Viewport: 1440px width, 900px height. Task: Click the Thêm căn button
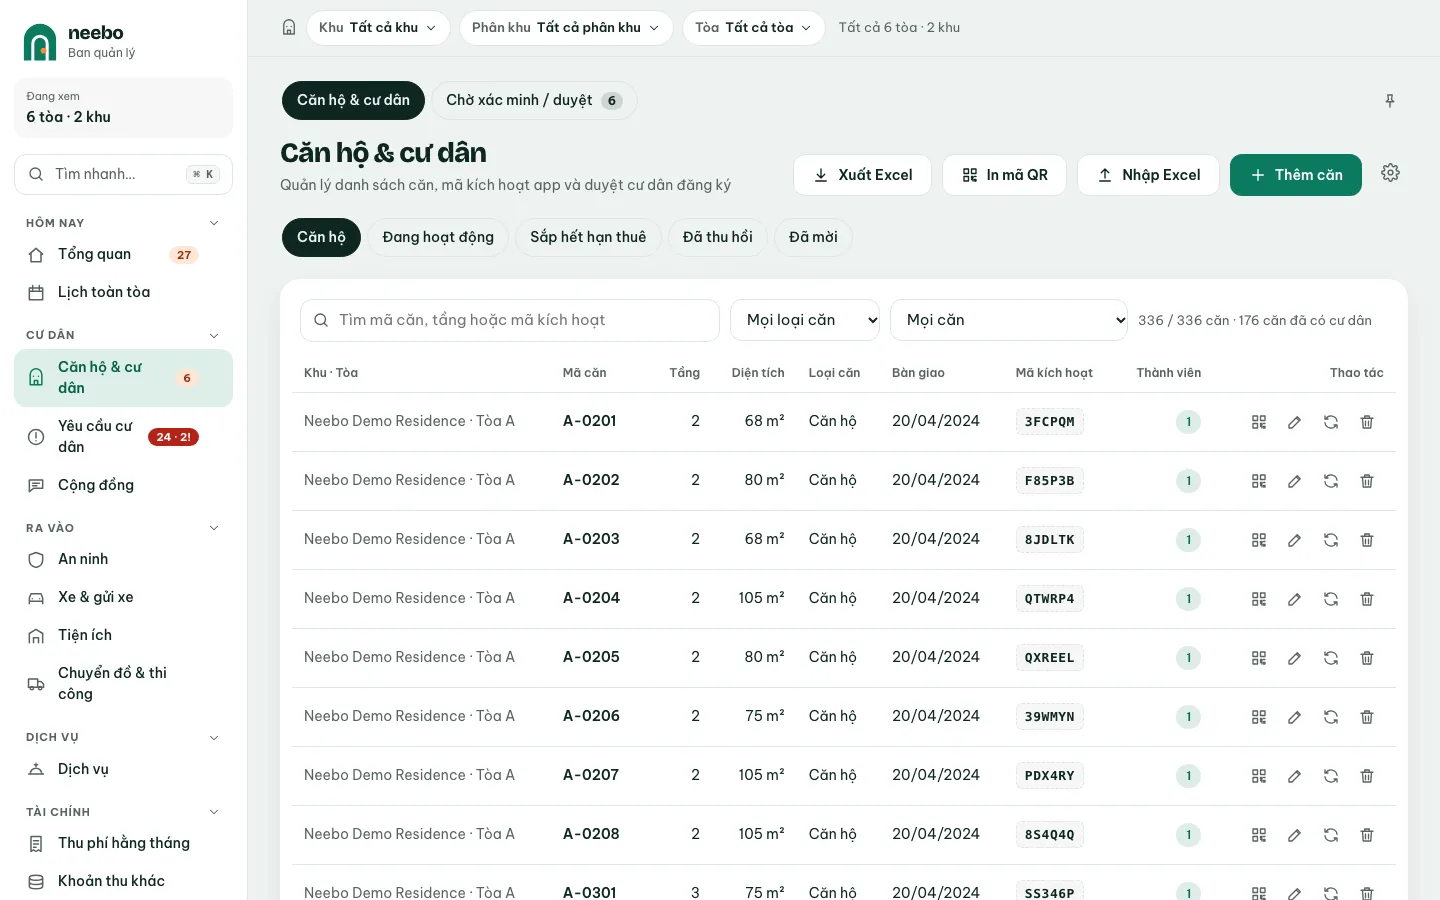click(1295, 175)
